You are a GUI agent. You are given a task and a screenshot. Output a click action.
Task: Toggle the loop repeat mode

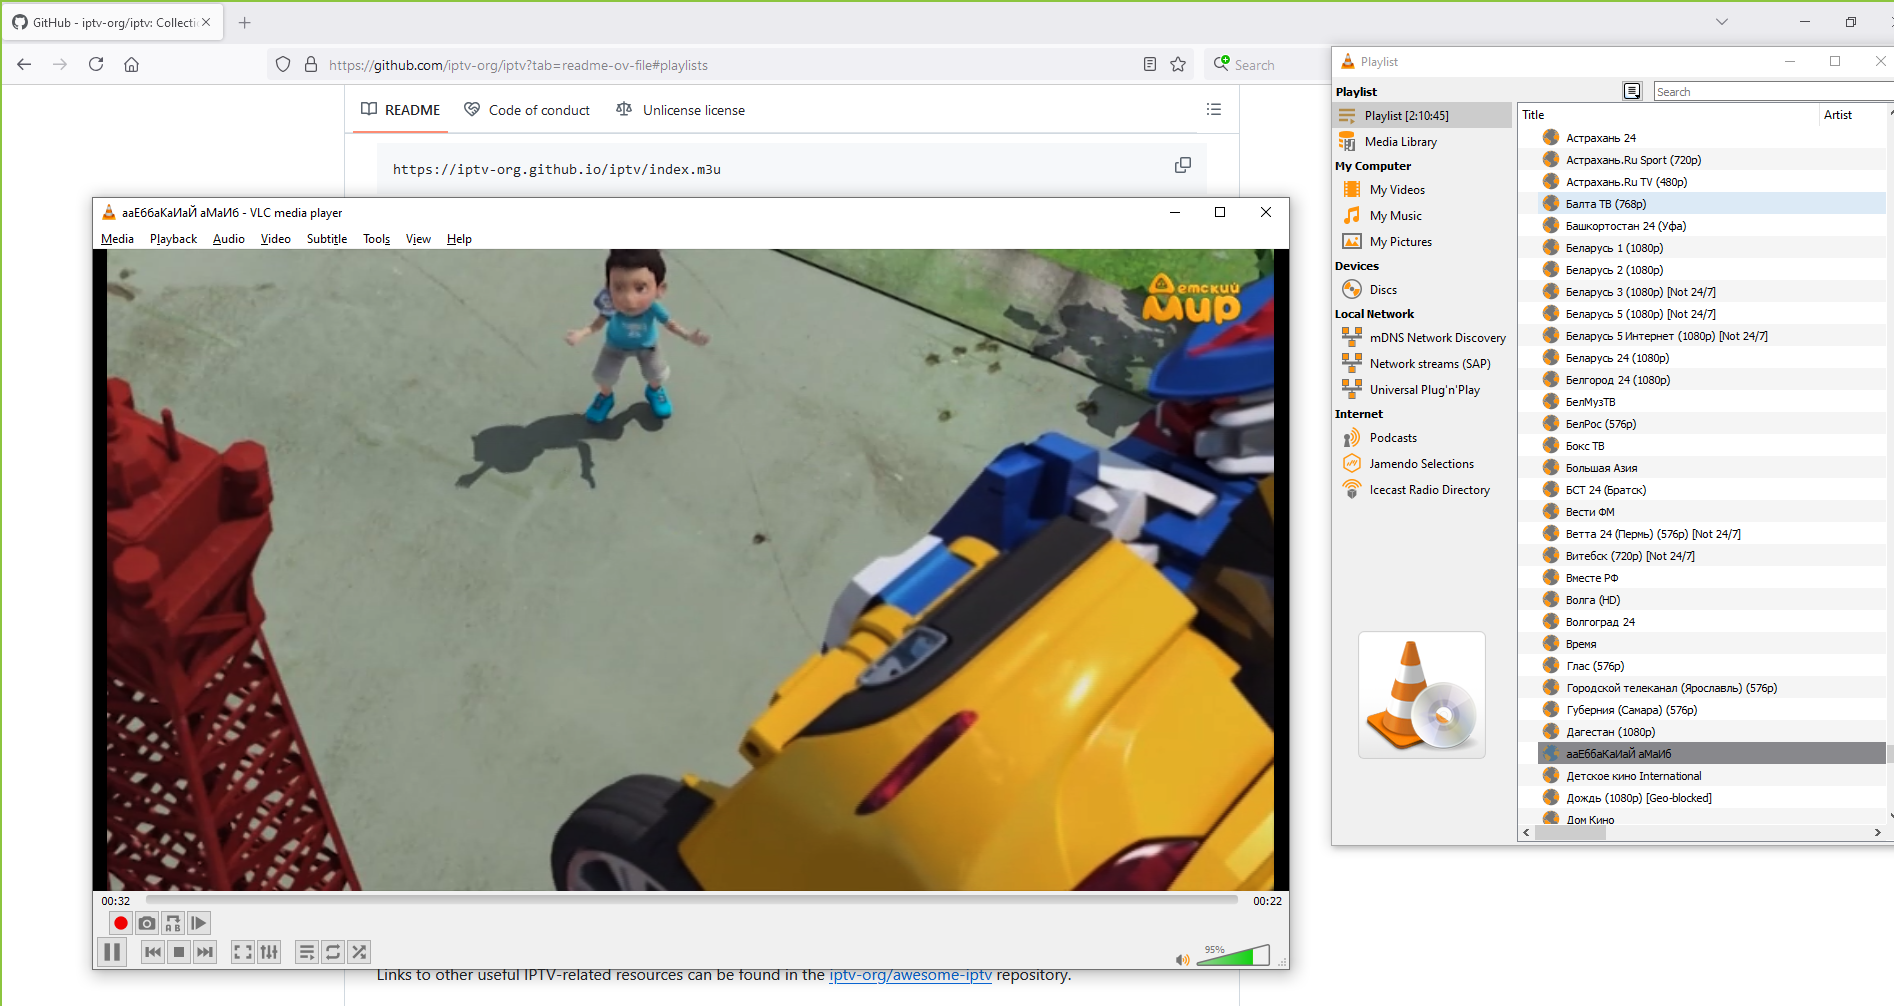click(333, 952)
